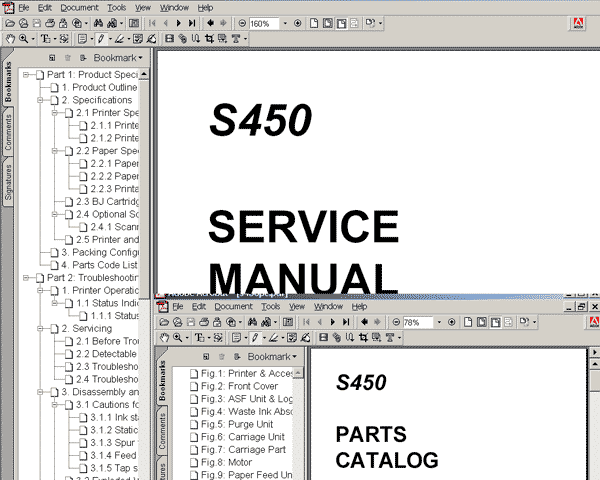Click binoculars Find icon in top toolbar

point(102,22)
